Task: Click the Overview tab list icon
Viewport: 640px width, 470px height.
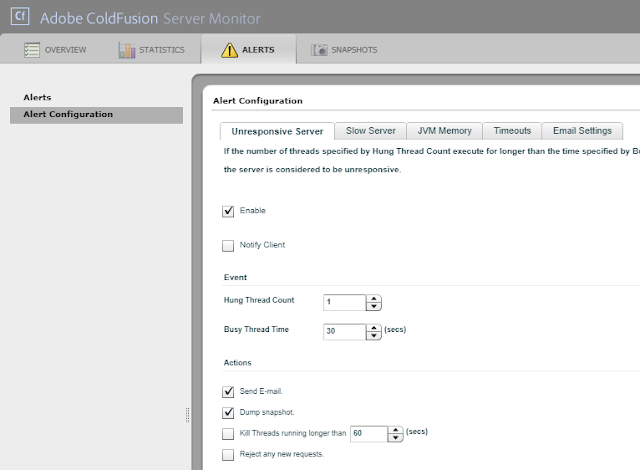Action: pos(31,50)
